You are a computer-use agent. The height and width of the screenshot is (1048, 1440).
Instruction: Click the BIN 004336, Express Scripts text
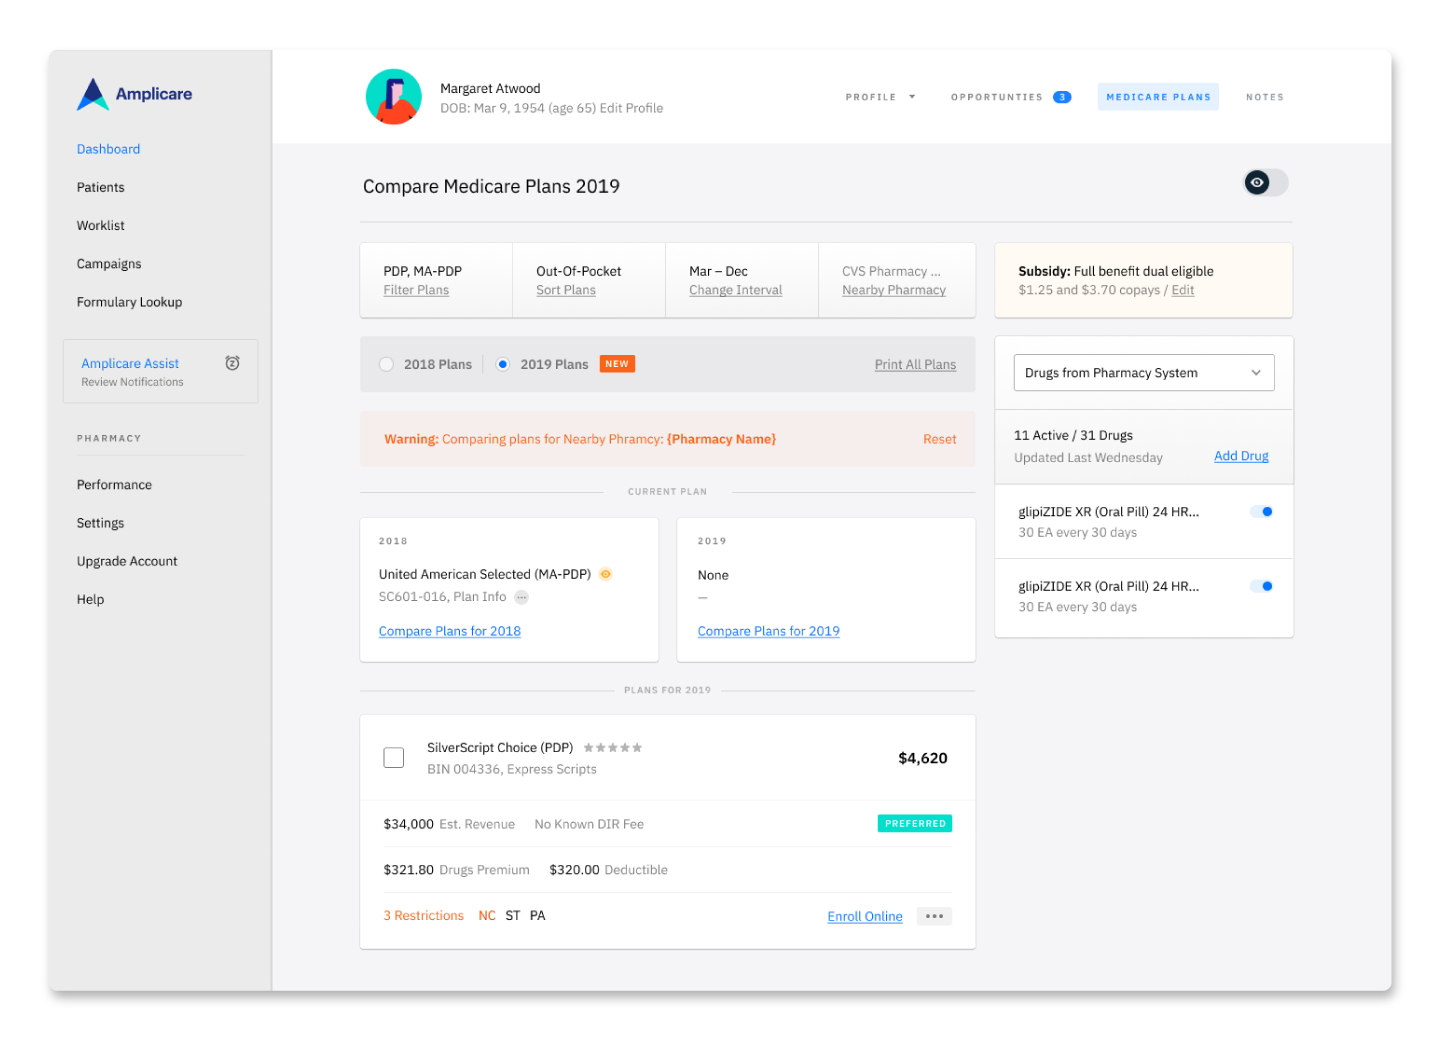(512, 769)
